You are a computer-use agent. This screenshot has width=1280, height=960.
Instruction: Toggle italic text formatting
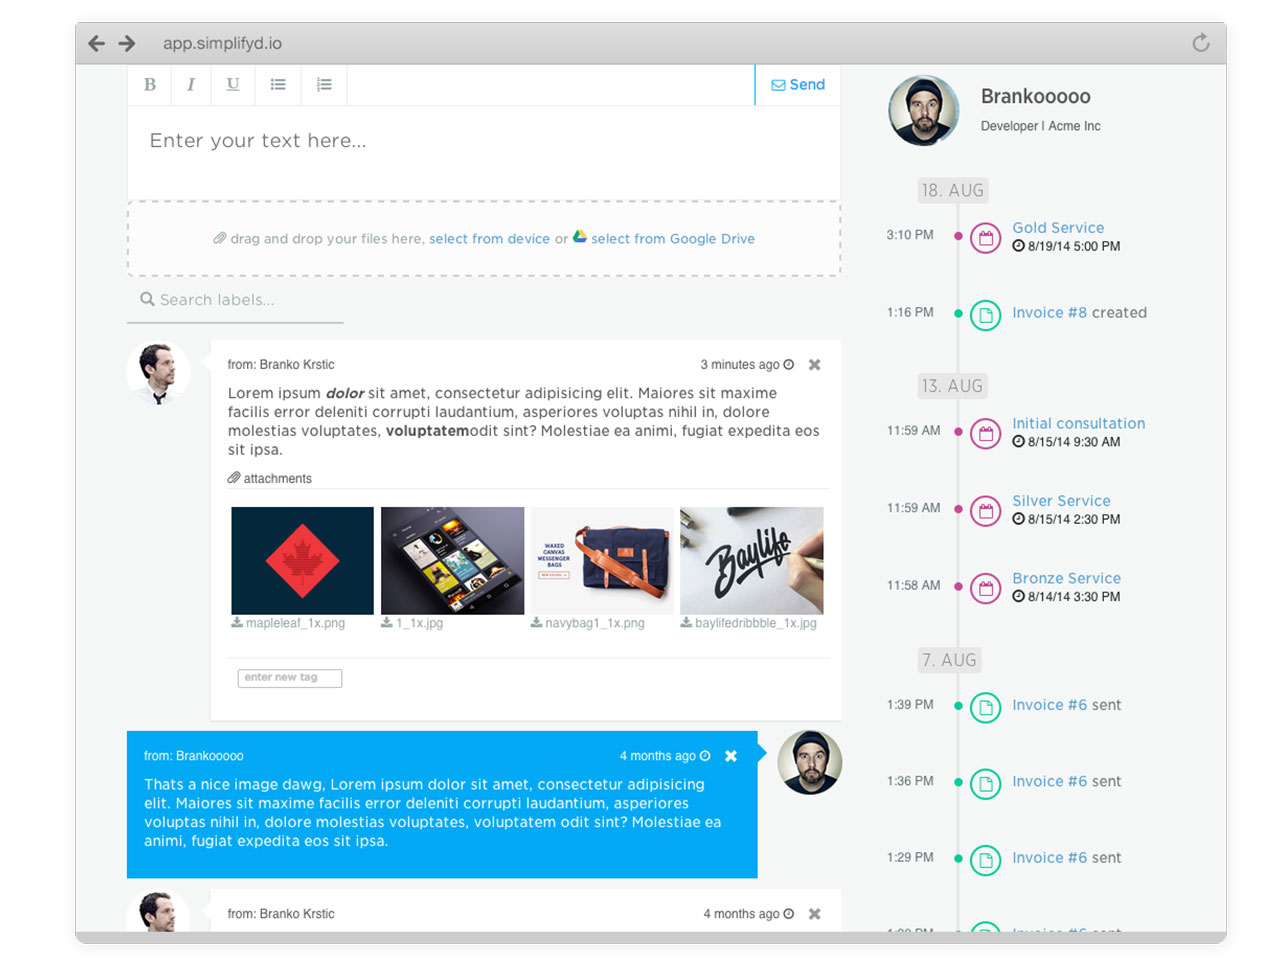click(191, 85)
